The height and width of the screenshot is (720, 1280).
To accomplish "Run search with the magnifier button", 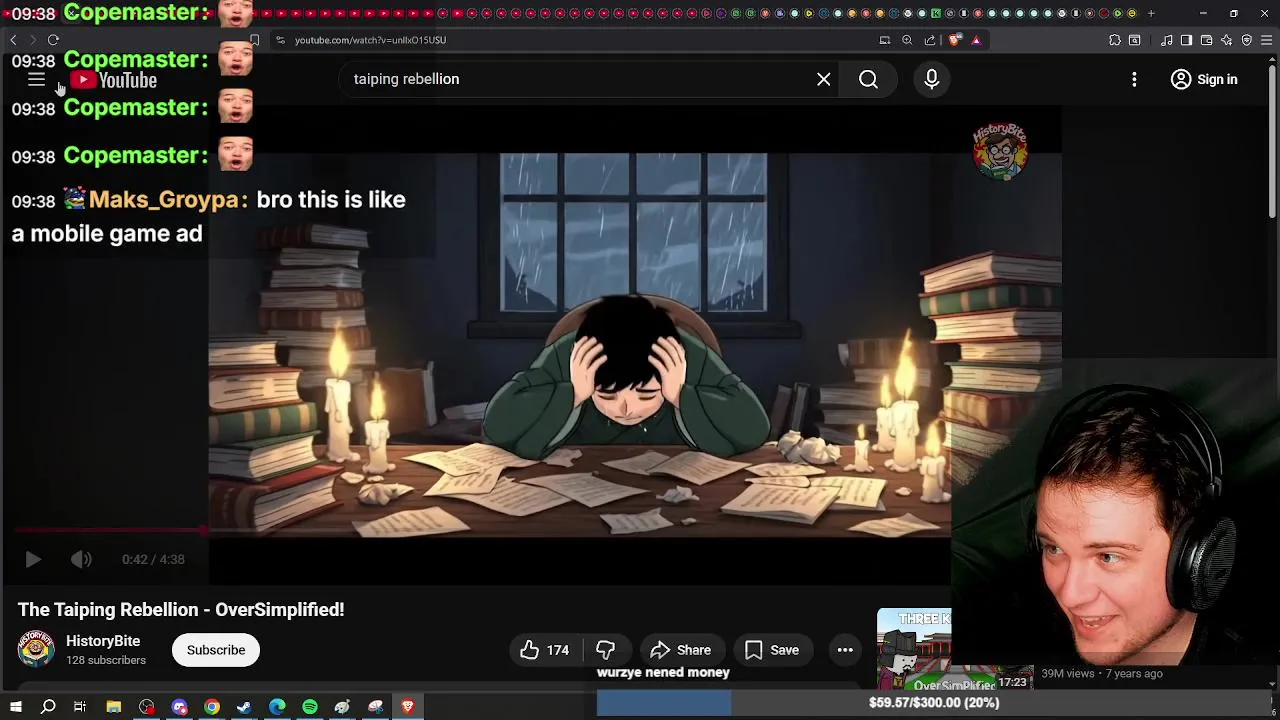I will 868,79.
